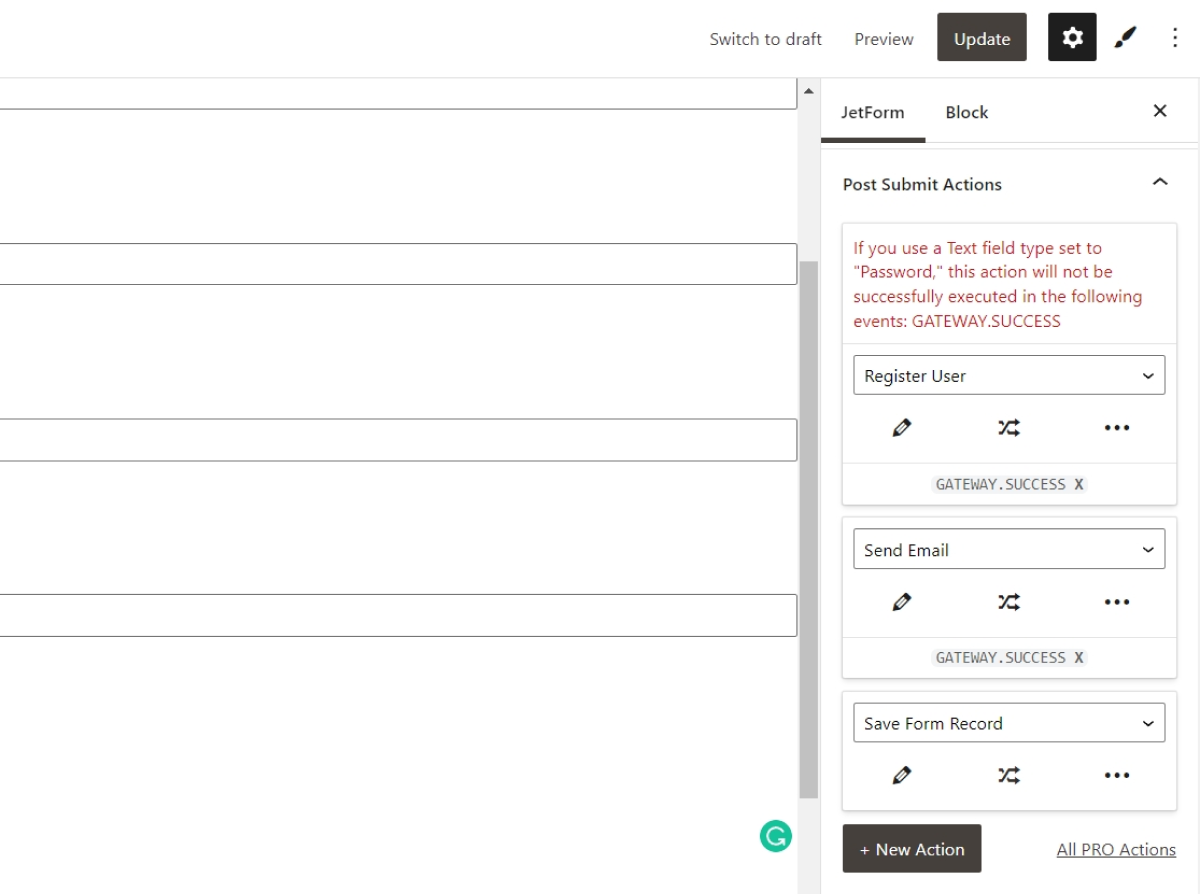Open conditions shuffle icon for Send Email
The image size is (1200, 894).
click(x=1009, y=602)
